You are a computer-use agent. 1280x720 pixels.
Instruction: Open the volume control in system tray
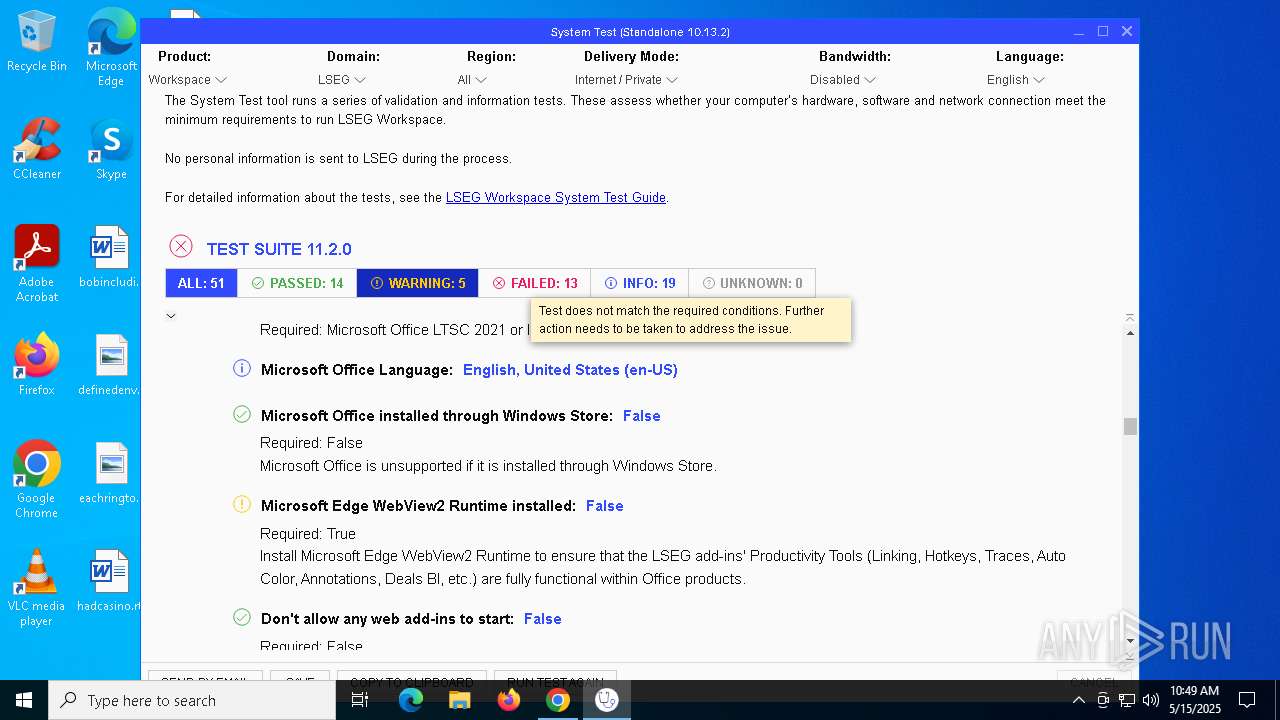(x=1151, y=700)
